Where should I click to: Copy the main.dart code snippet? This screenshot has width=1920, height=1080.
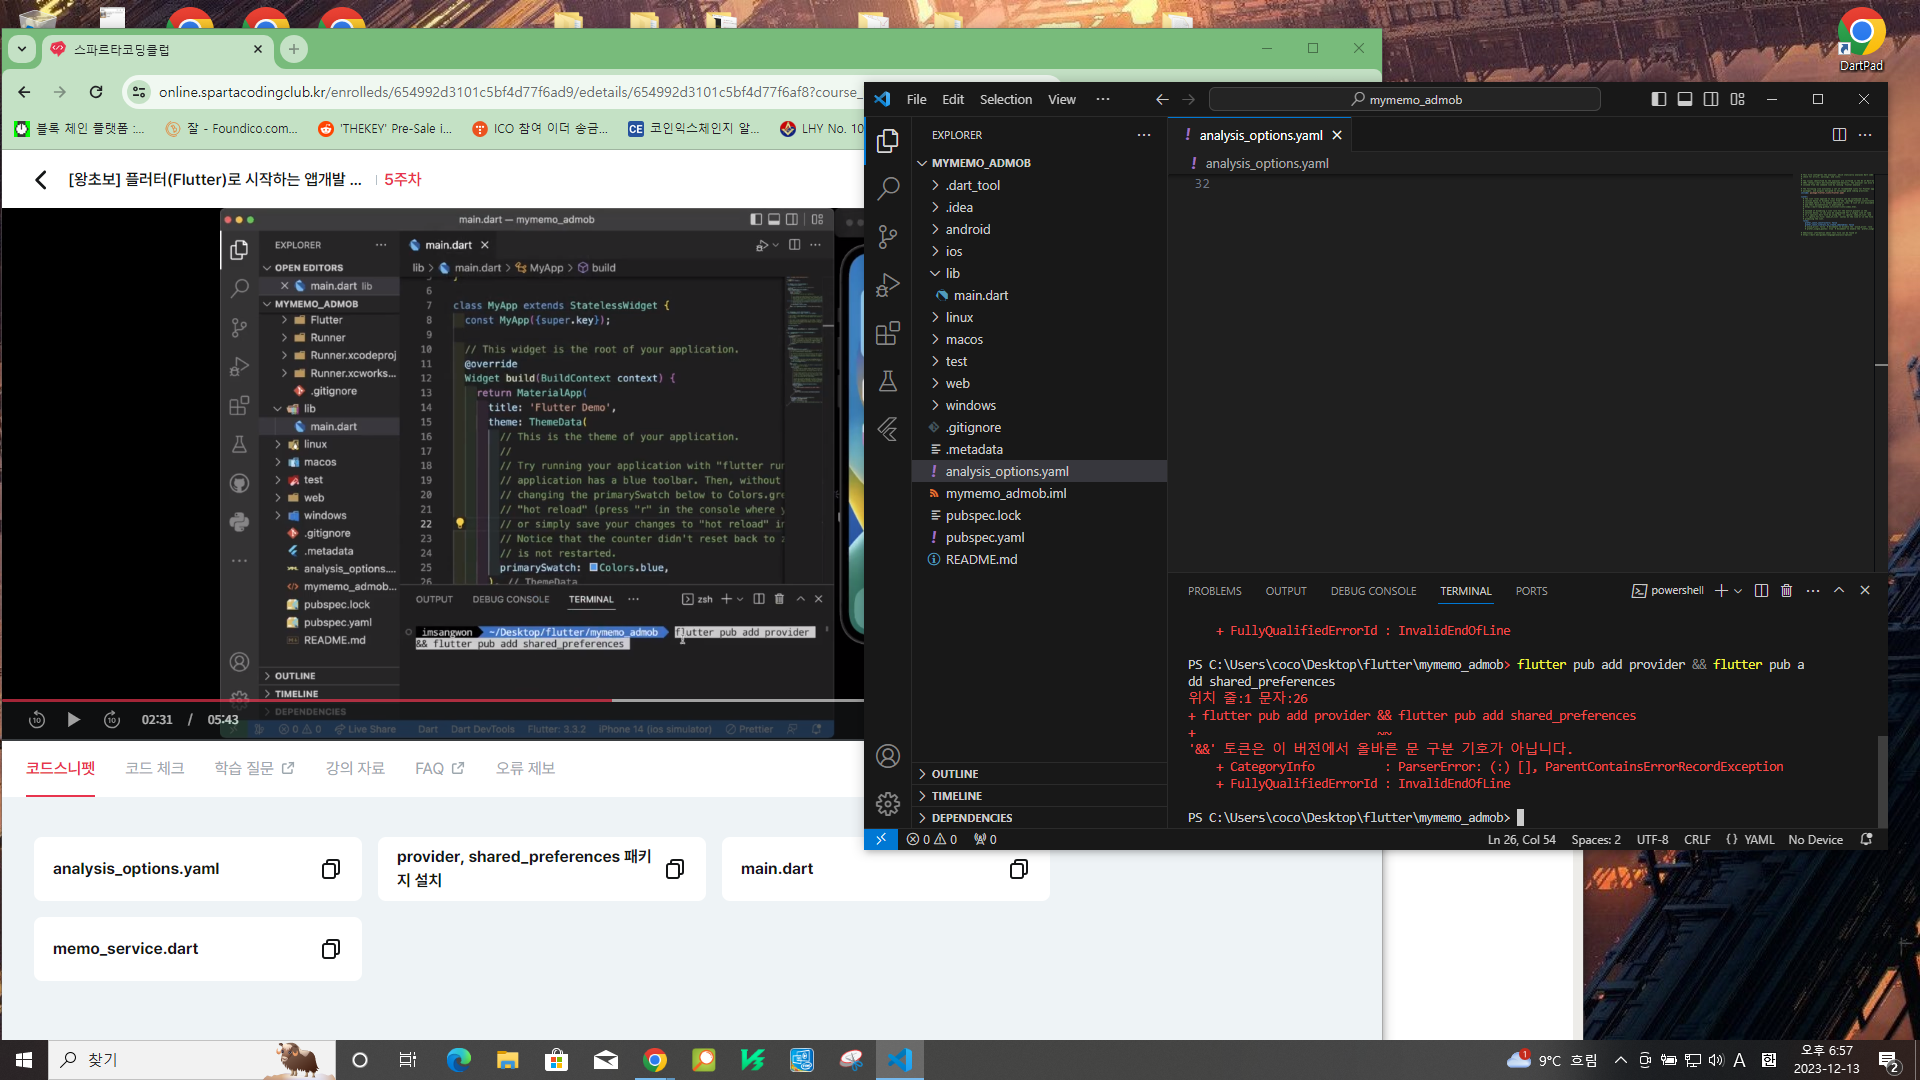(1019, 869)
